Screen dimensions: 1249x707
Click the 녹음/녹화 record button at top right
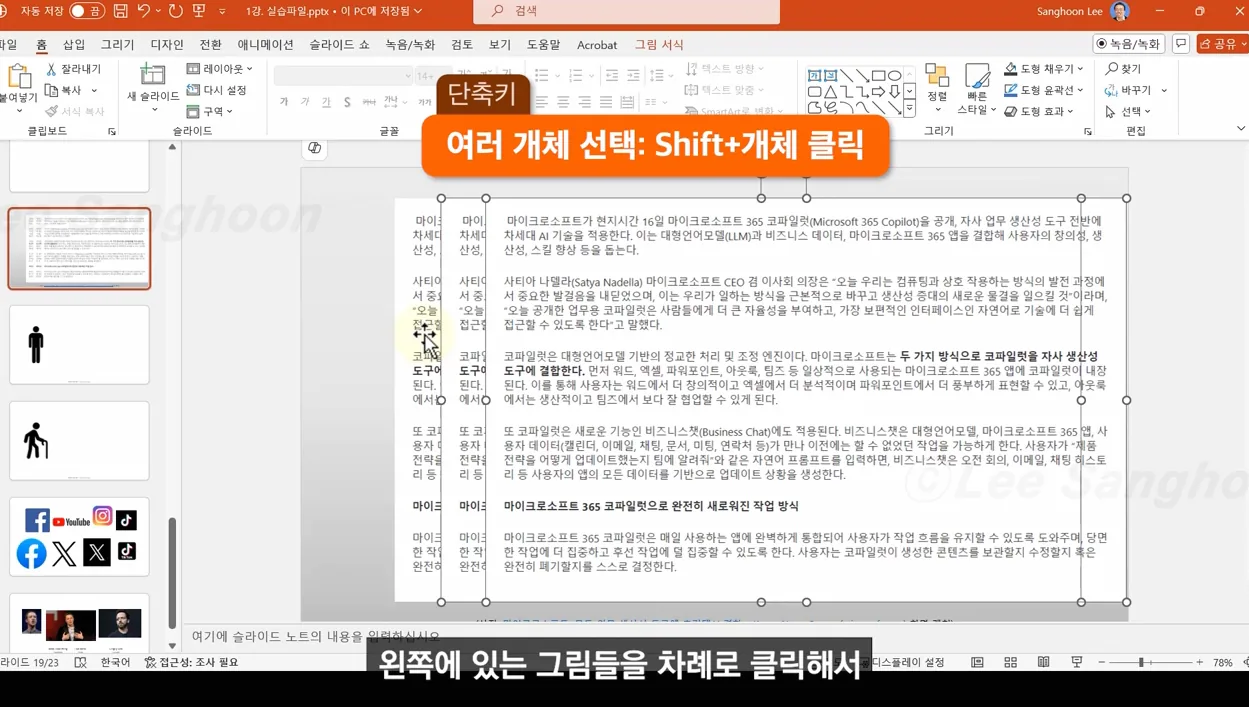click(1128, 44)
